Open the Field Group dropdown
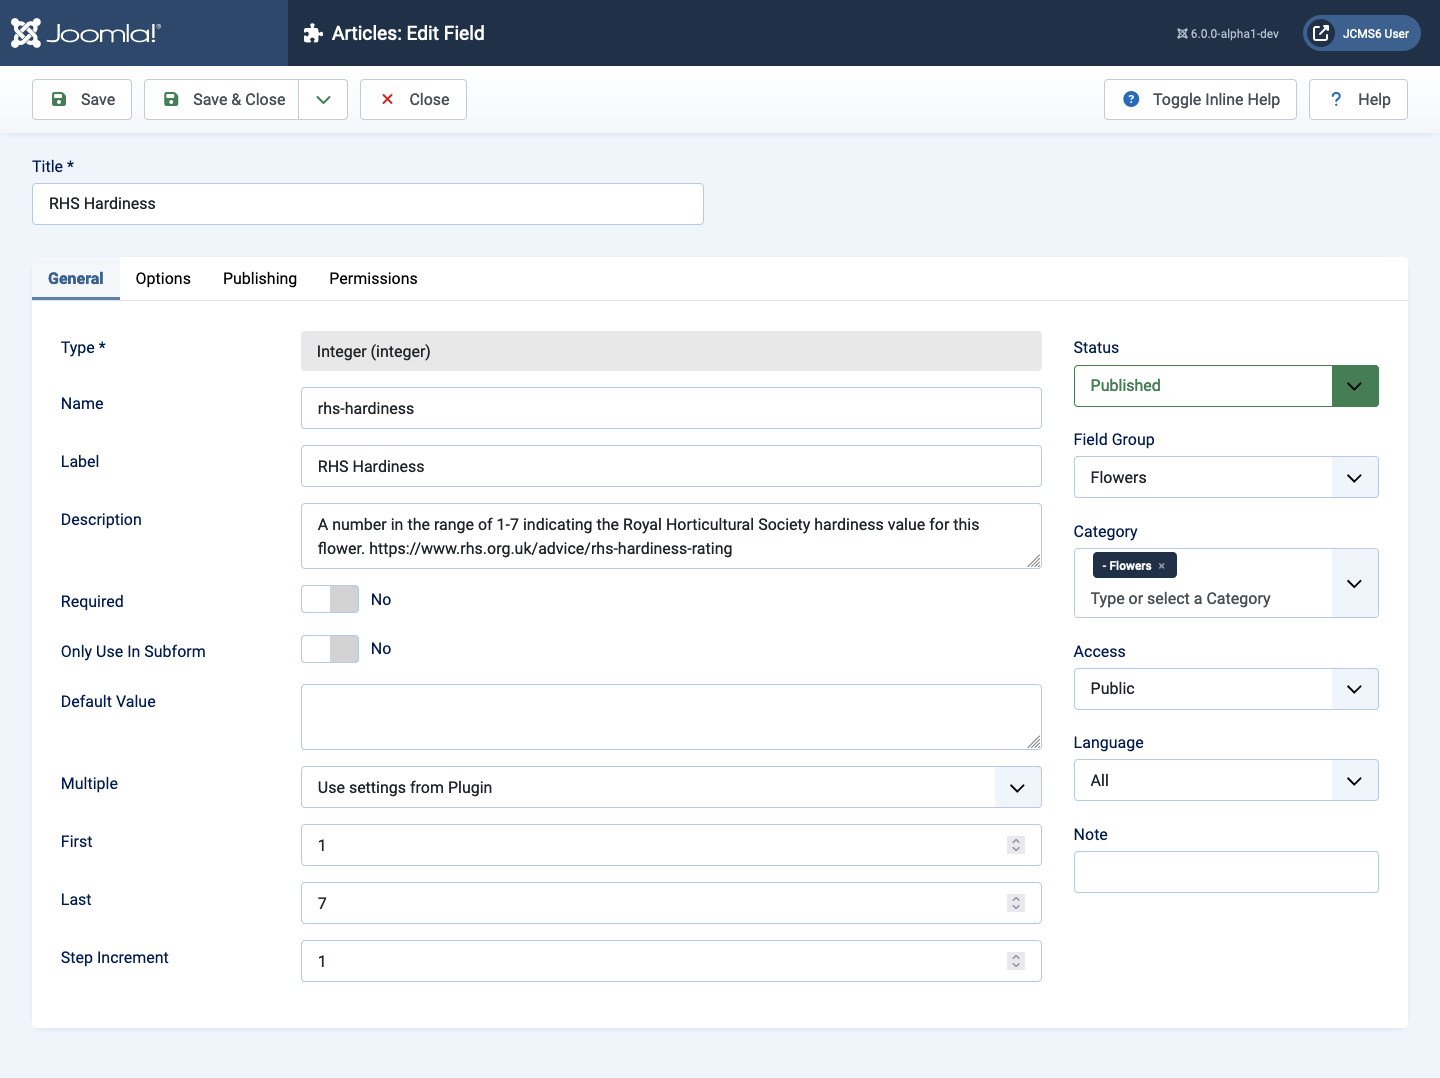The width and height of the screenshot is (1440, 1078). click(1225, 477)
